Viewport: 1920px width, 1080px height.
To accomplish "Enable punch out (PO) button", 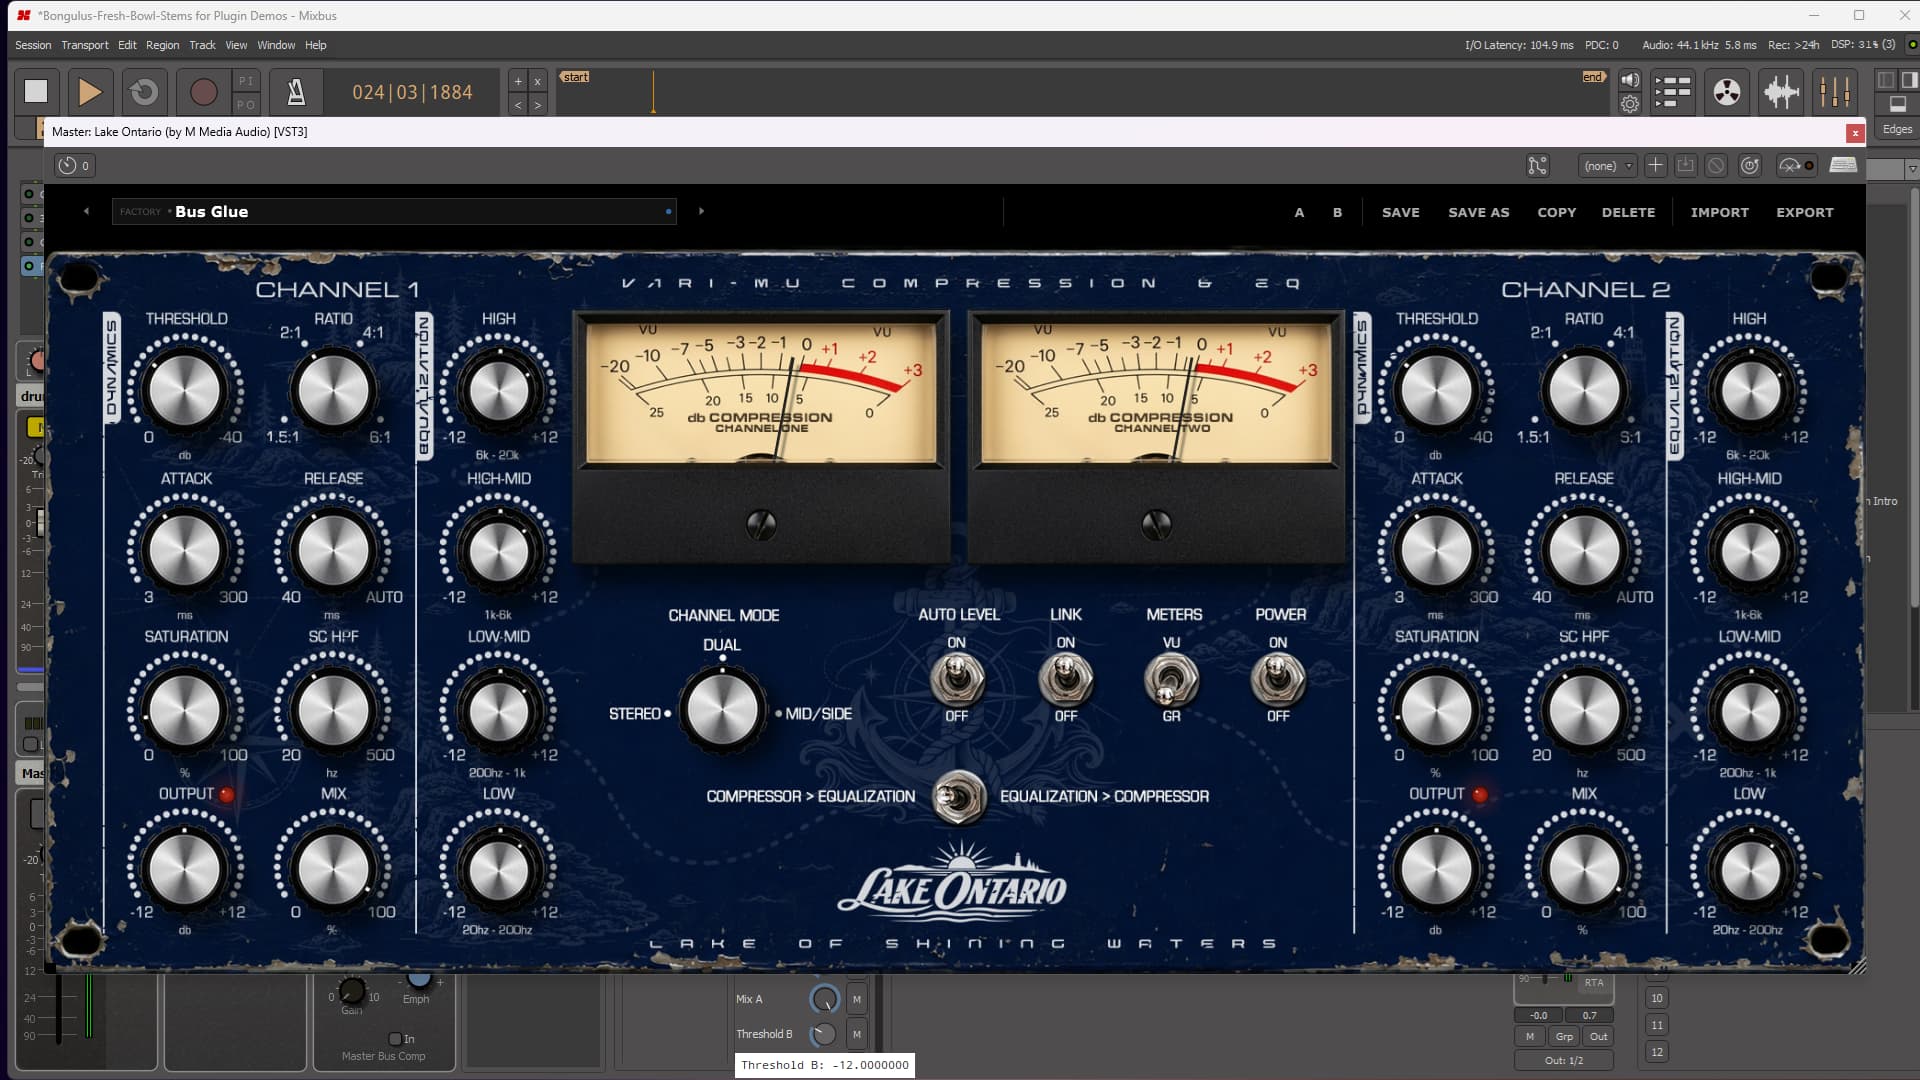I will click(246, 104).
